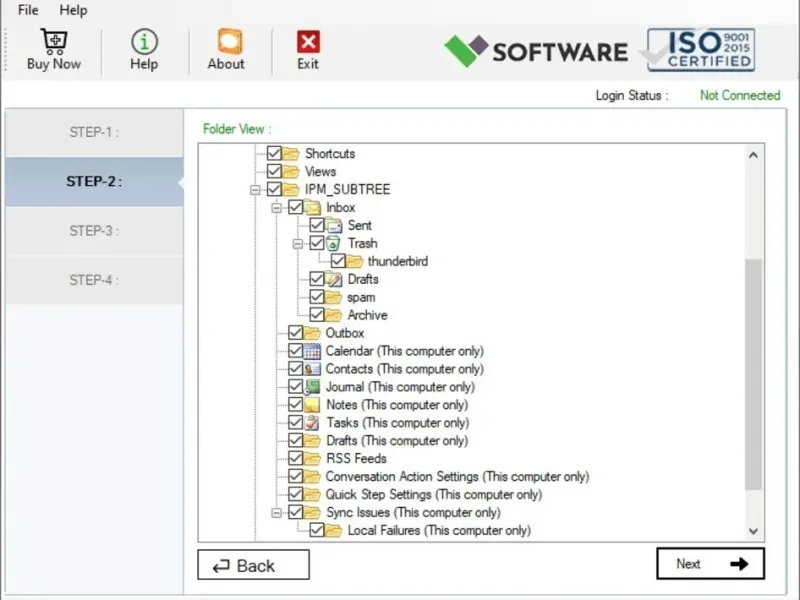Image resolution: width=800 pixels, height=600 pixels.
Task: Toggle the thunderbird folder checkbox
Action: click(x=338, y=261)
